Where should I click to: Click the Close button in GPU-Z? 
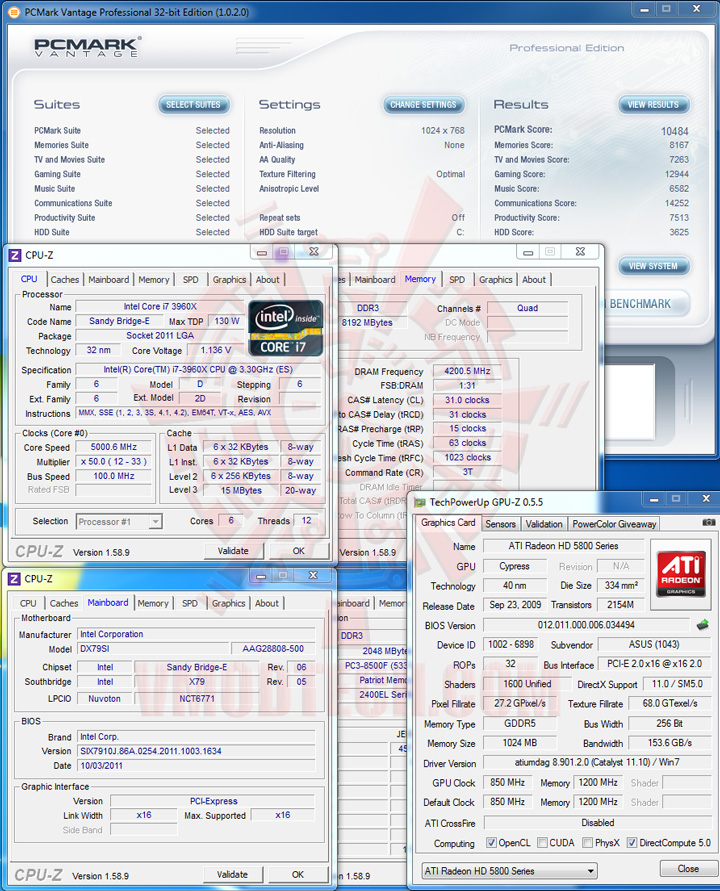688,868
